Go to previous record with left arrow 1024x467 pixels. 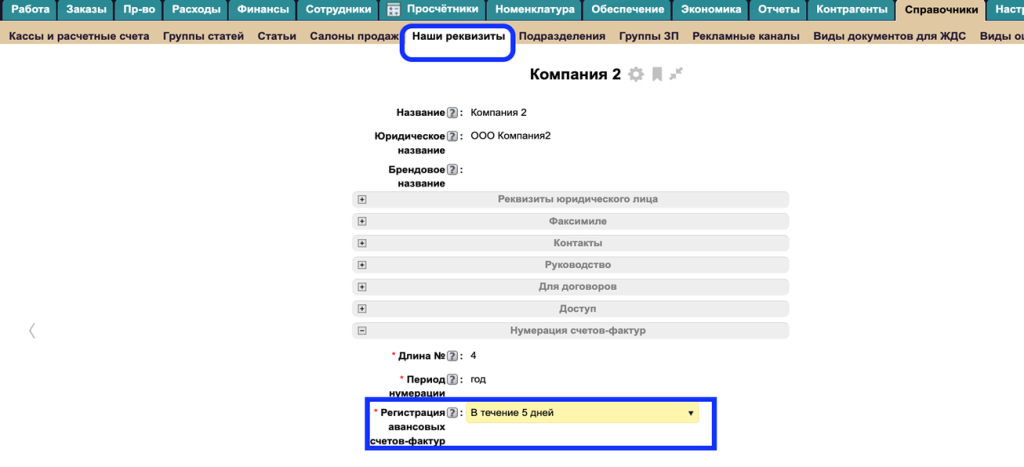[32, 330]
